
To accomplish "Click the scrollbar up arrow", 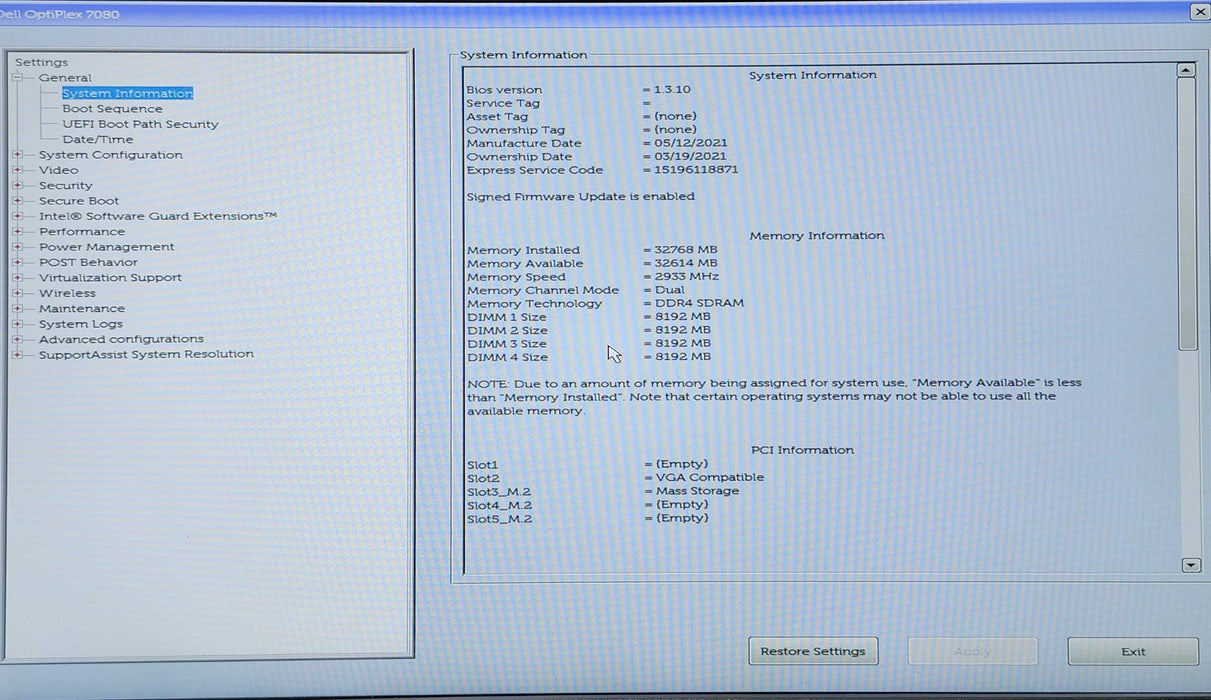I will click(x=1187, y=70).
